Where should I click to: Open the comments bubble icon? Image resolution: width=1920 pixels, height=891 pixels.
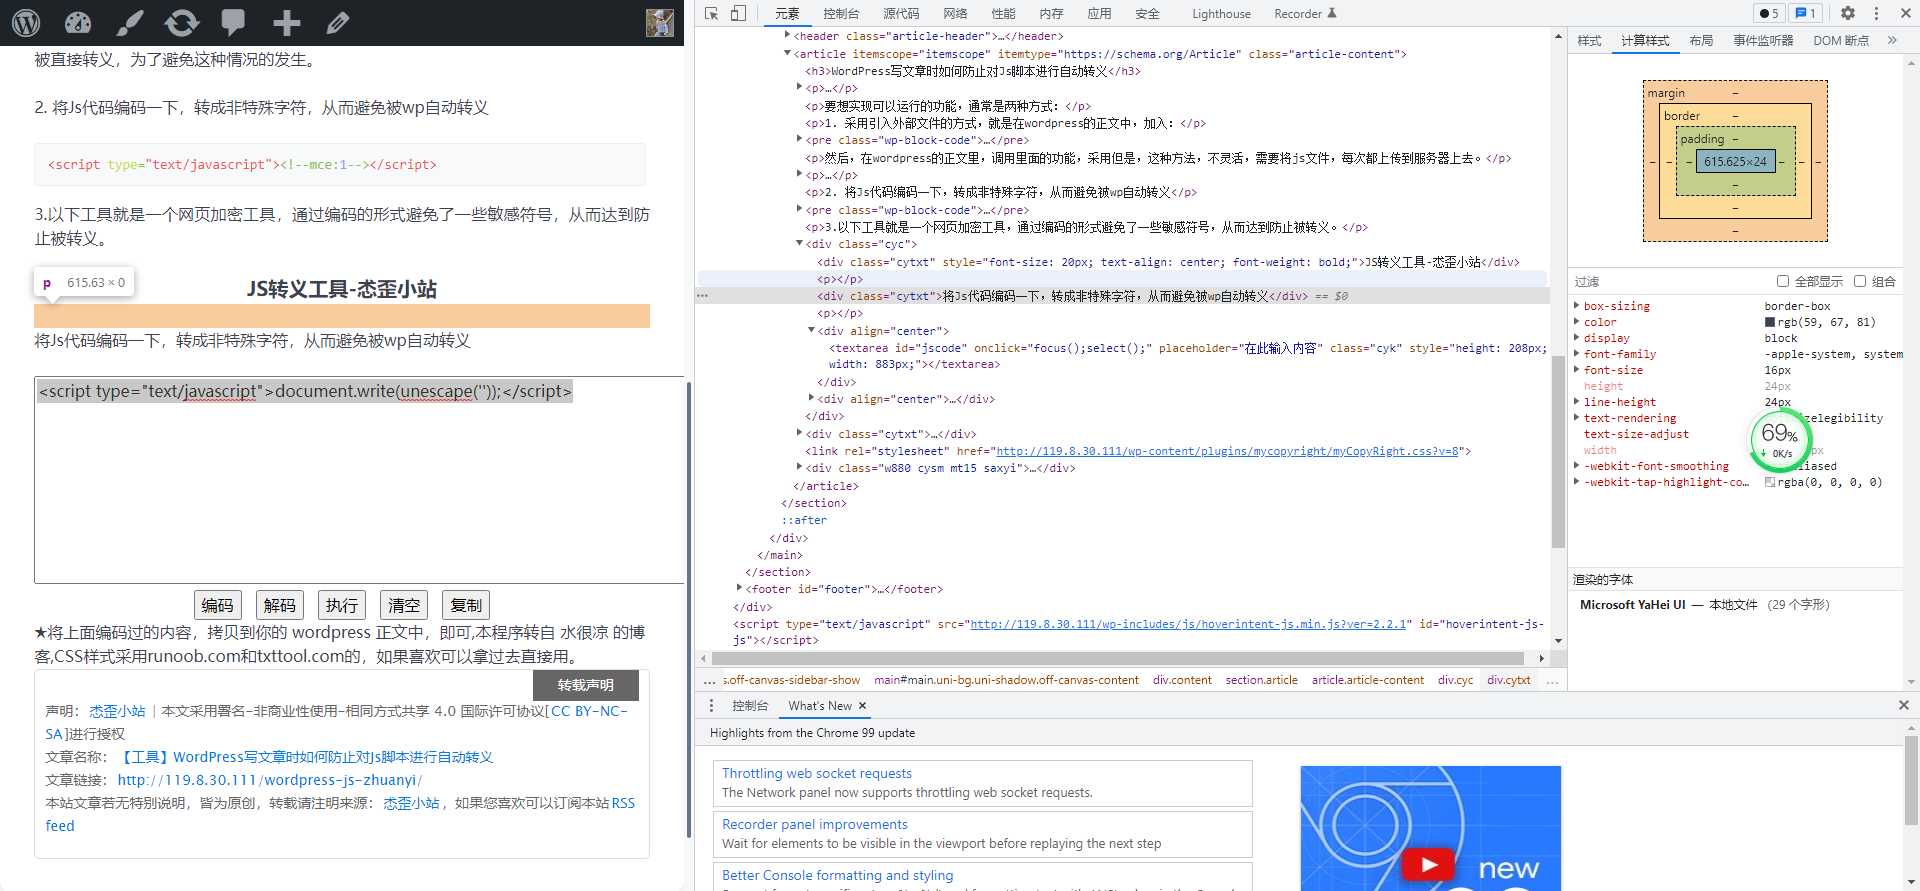[234, 22]
